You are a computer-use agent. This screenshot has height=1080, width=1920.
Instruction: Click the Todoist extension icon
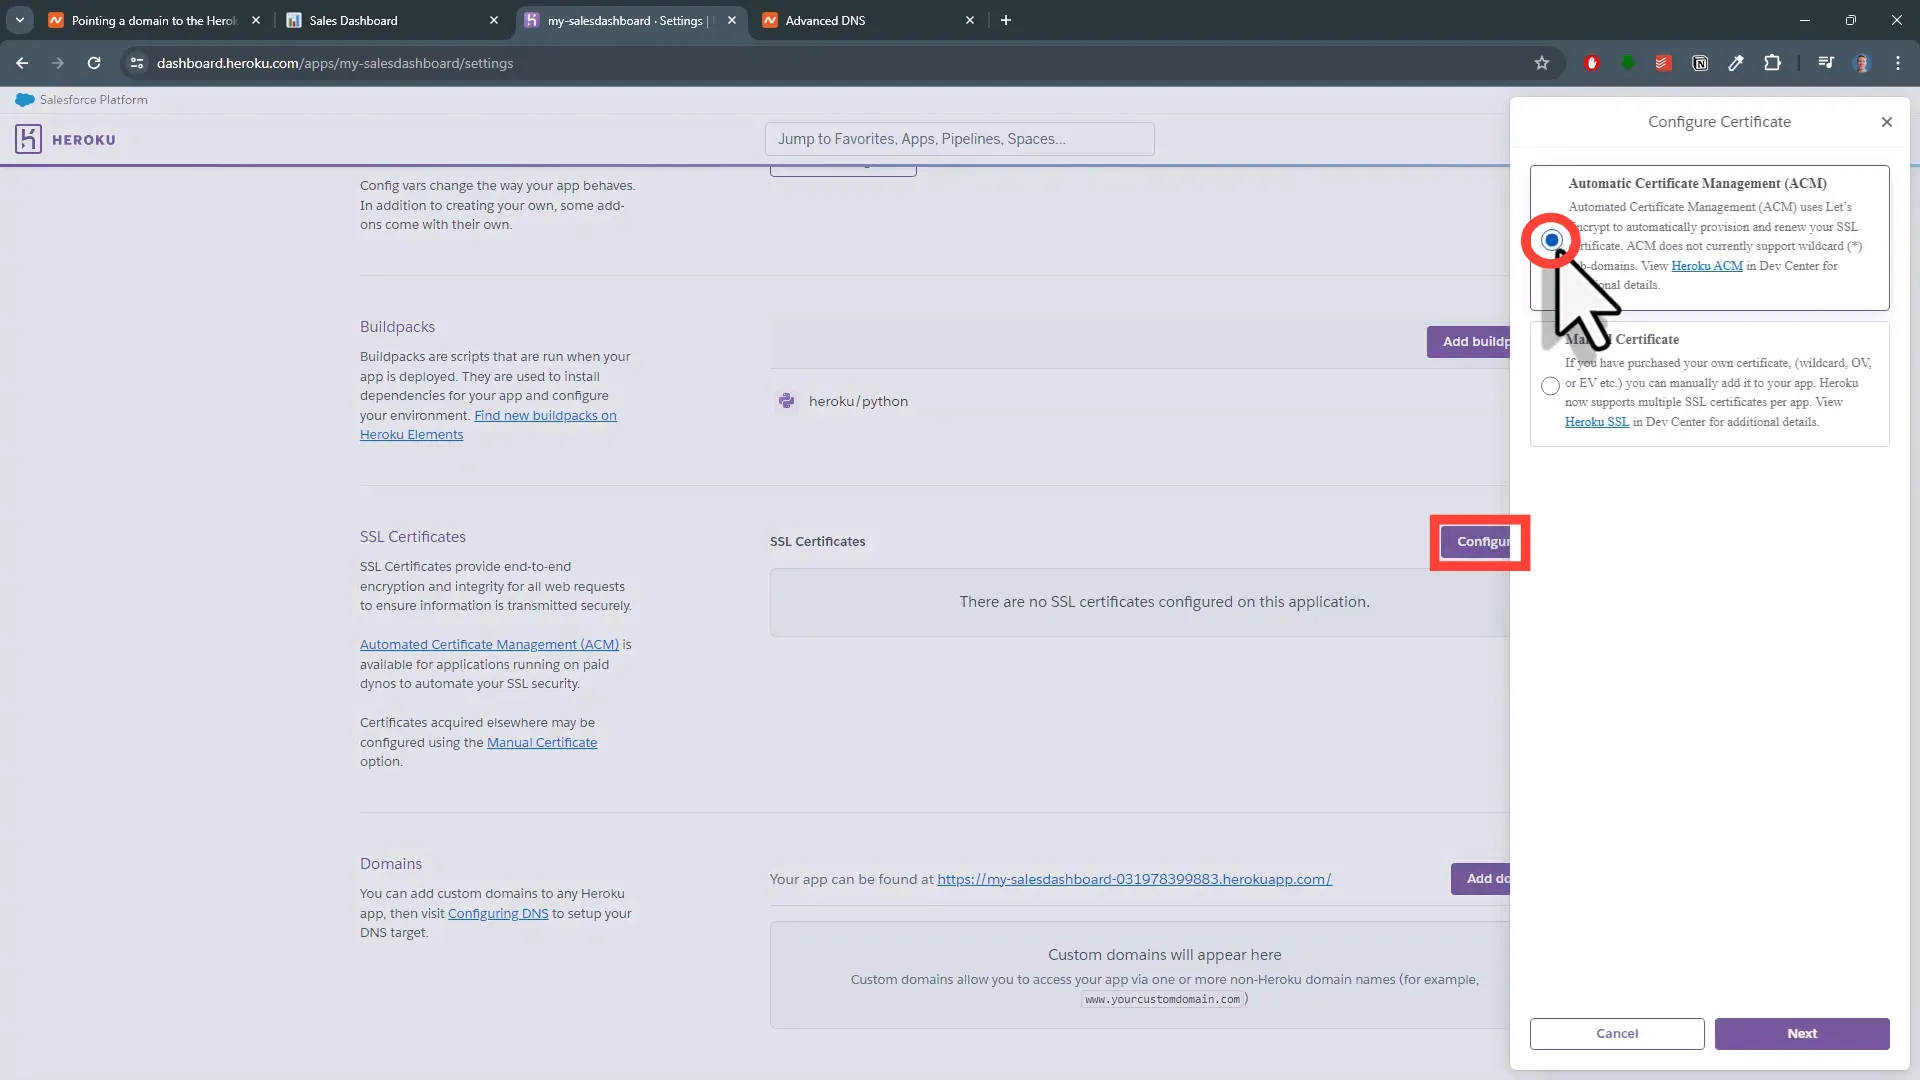coord(1663,63)
